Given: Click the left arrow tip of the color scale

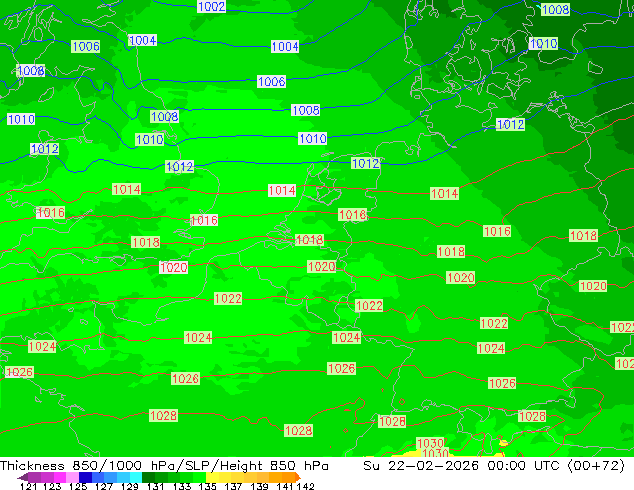Looking at the screenshot, I should point(22,477).
